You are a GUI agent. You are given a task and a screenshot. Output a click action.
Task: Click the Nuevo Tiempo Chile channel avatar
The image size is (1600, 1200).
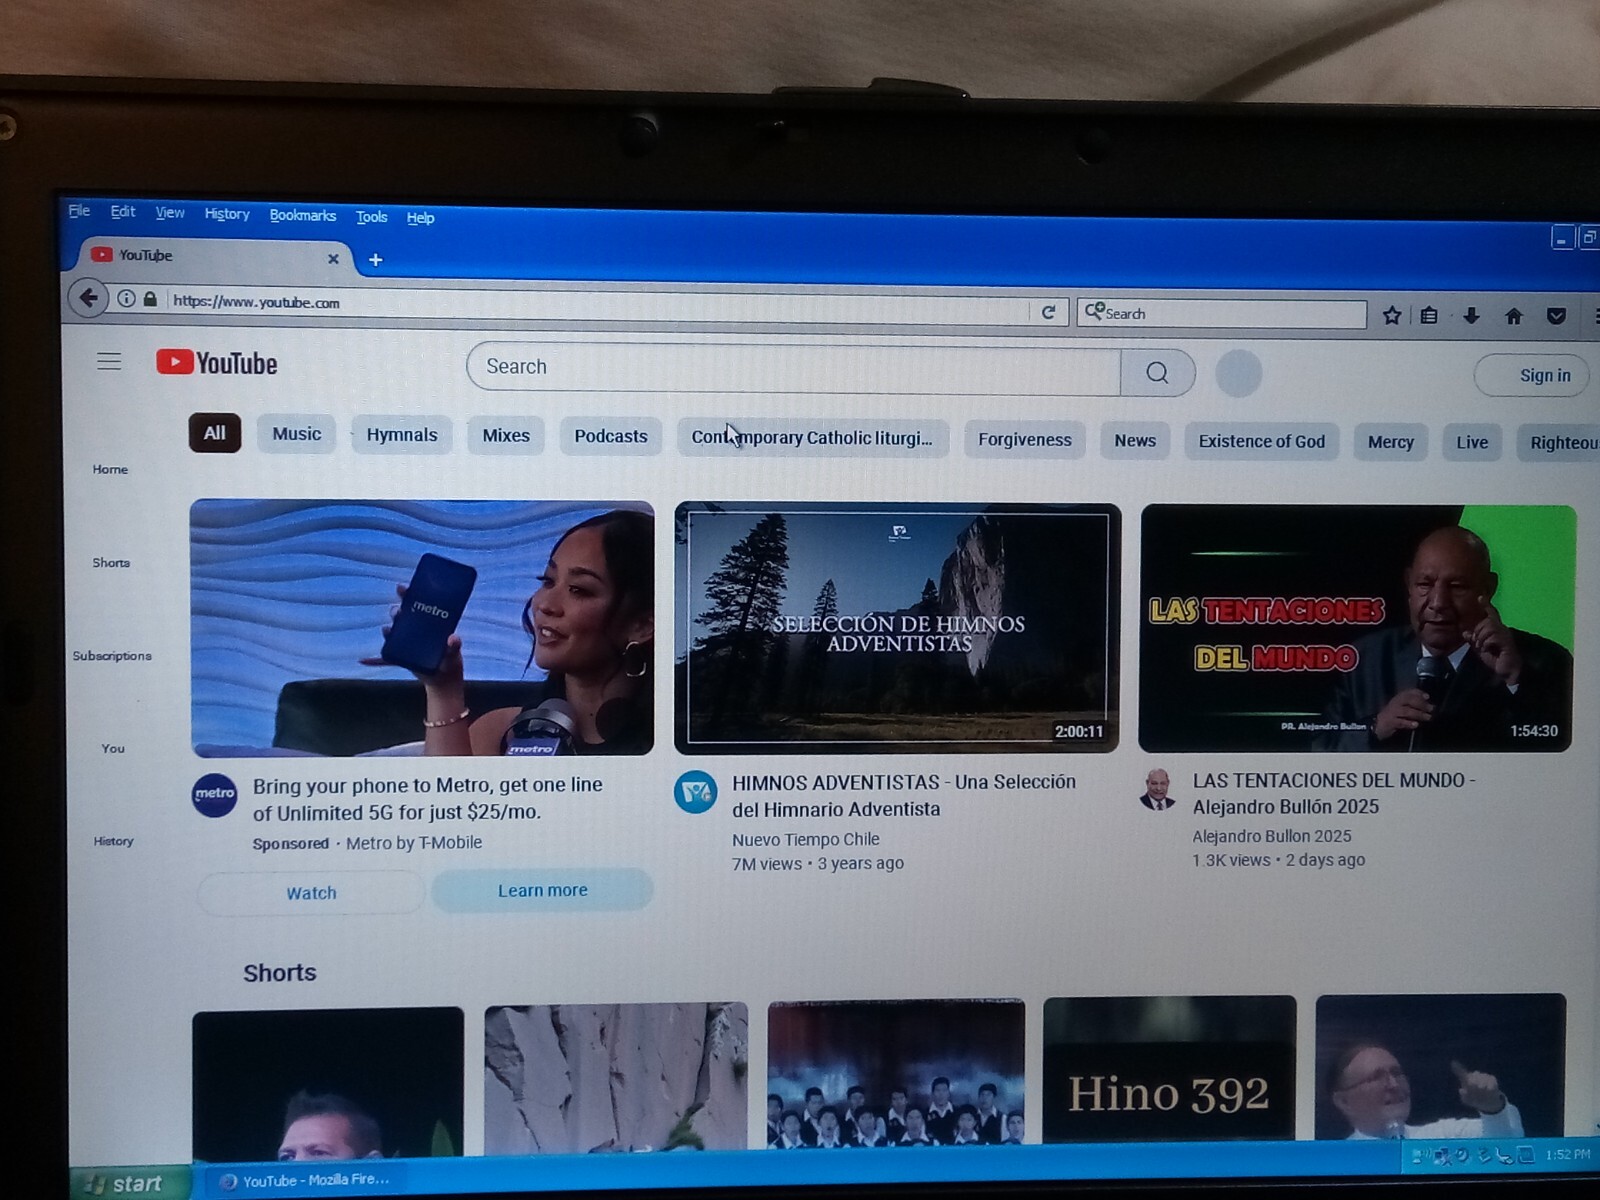(x=695, y=793)
